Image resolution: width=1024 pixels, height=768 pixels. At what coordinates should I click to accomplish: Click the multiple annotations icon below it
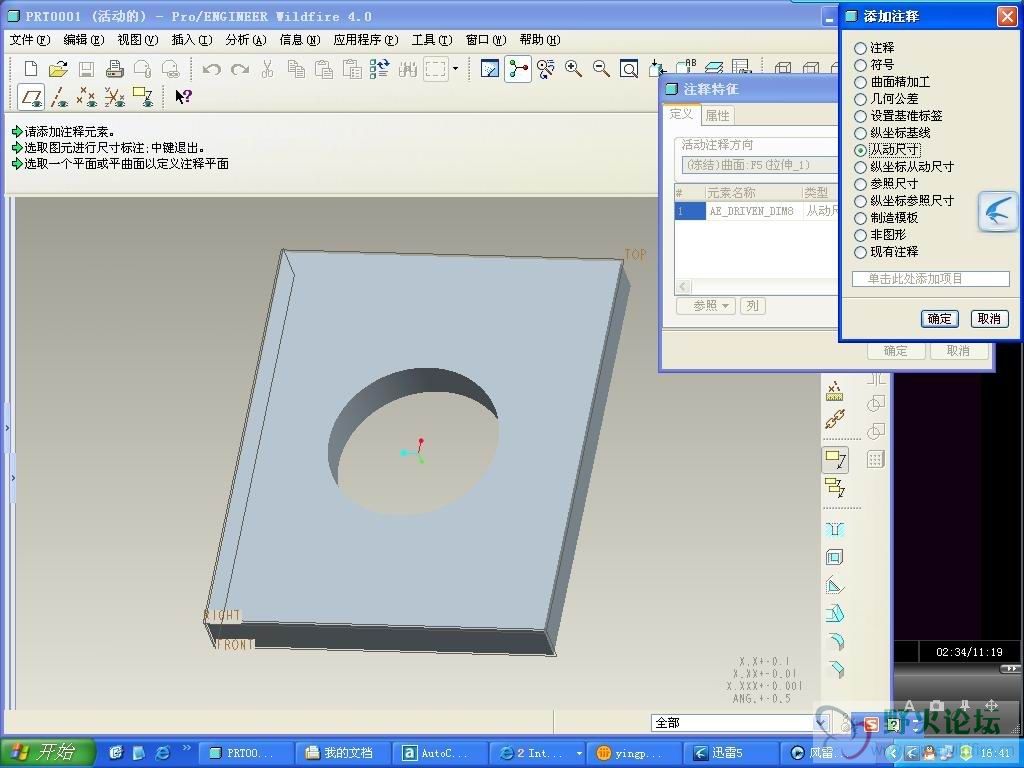coord(835,487)
